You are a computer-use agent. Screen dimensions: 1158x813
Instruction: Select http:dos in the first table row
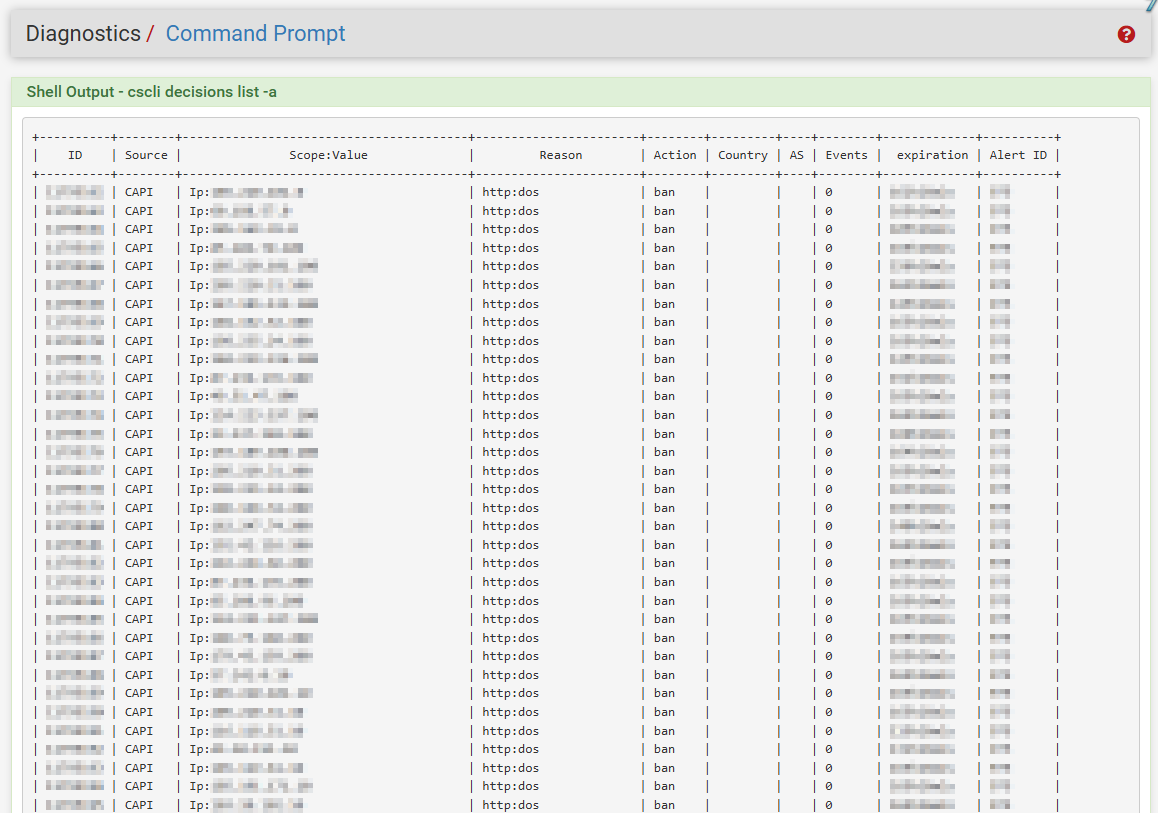pyautogui.click(x=510, y=192)
